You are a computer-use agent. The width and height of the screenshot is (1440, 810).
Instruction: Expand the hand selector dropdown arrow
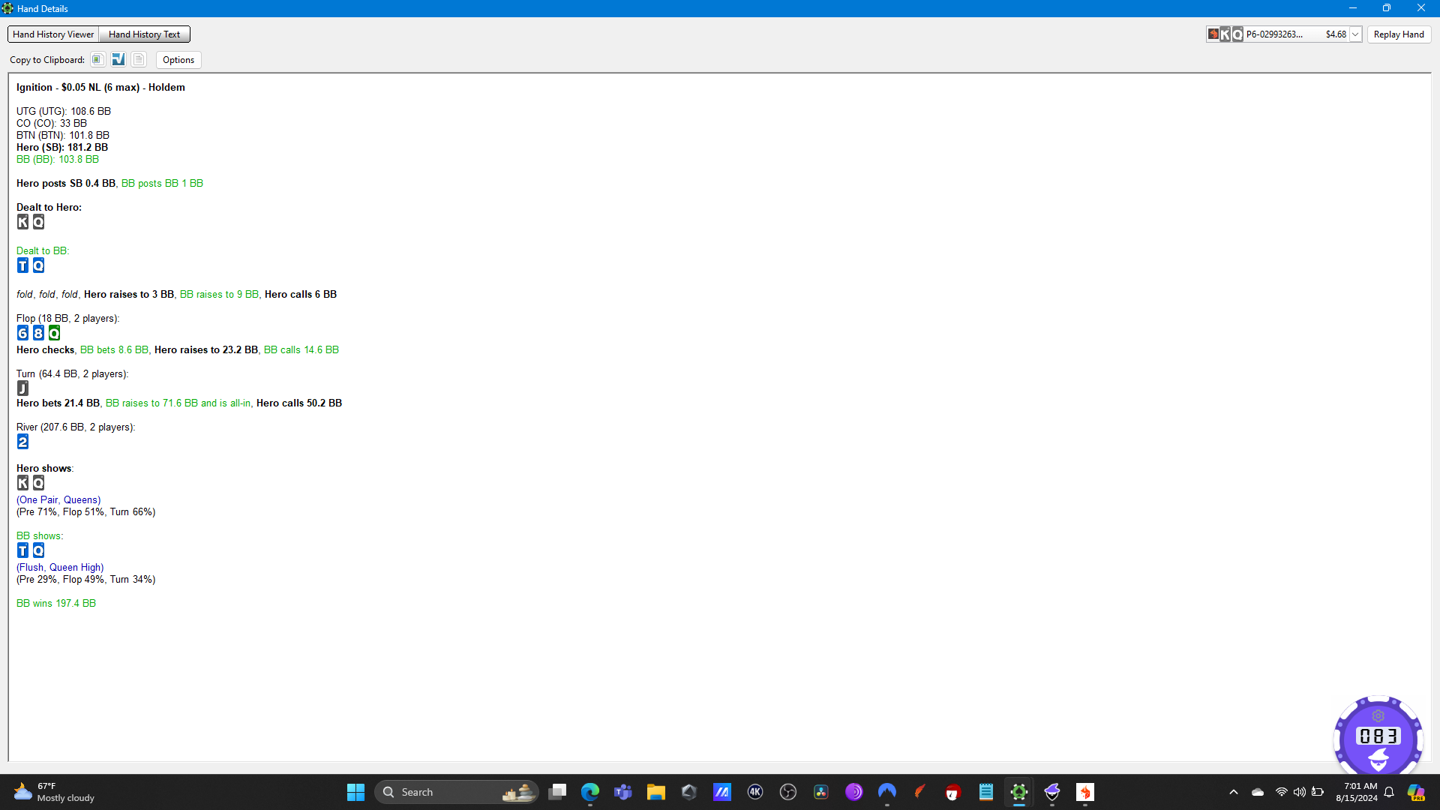(1355, 35)
